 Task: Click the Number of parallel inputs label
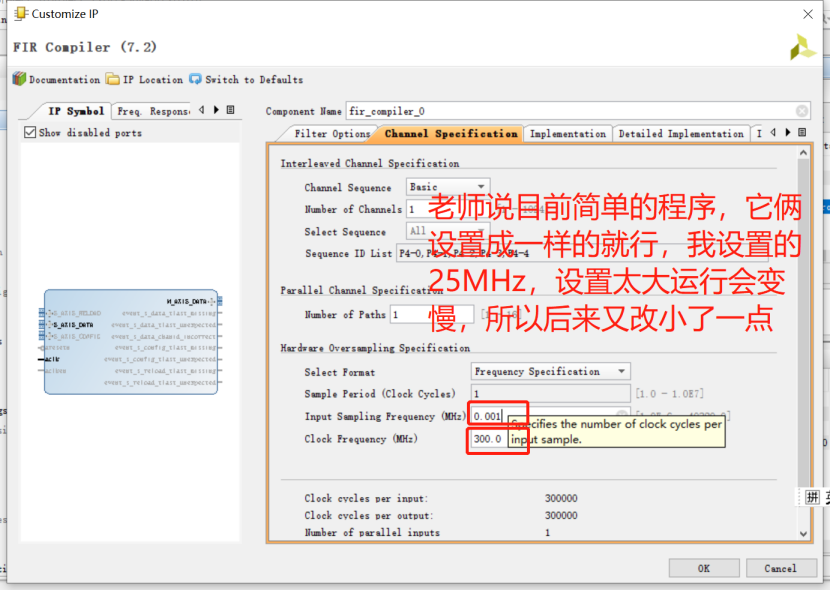coord(372,532)
